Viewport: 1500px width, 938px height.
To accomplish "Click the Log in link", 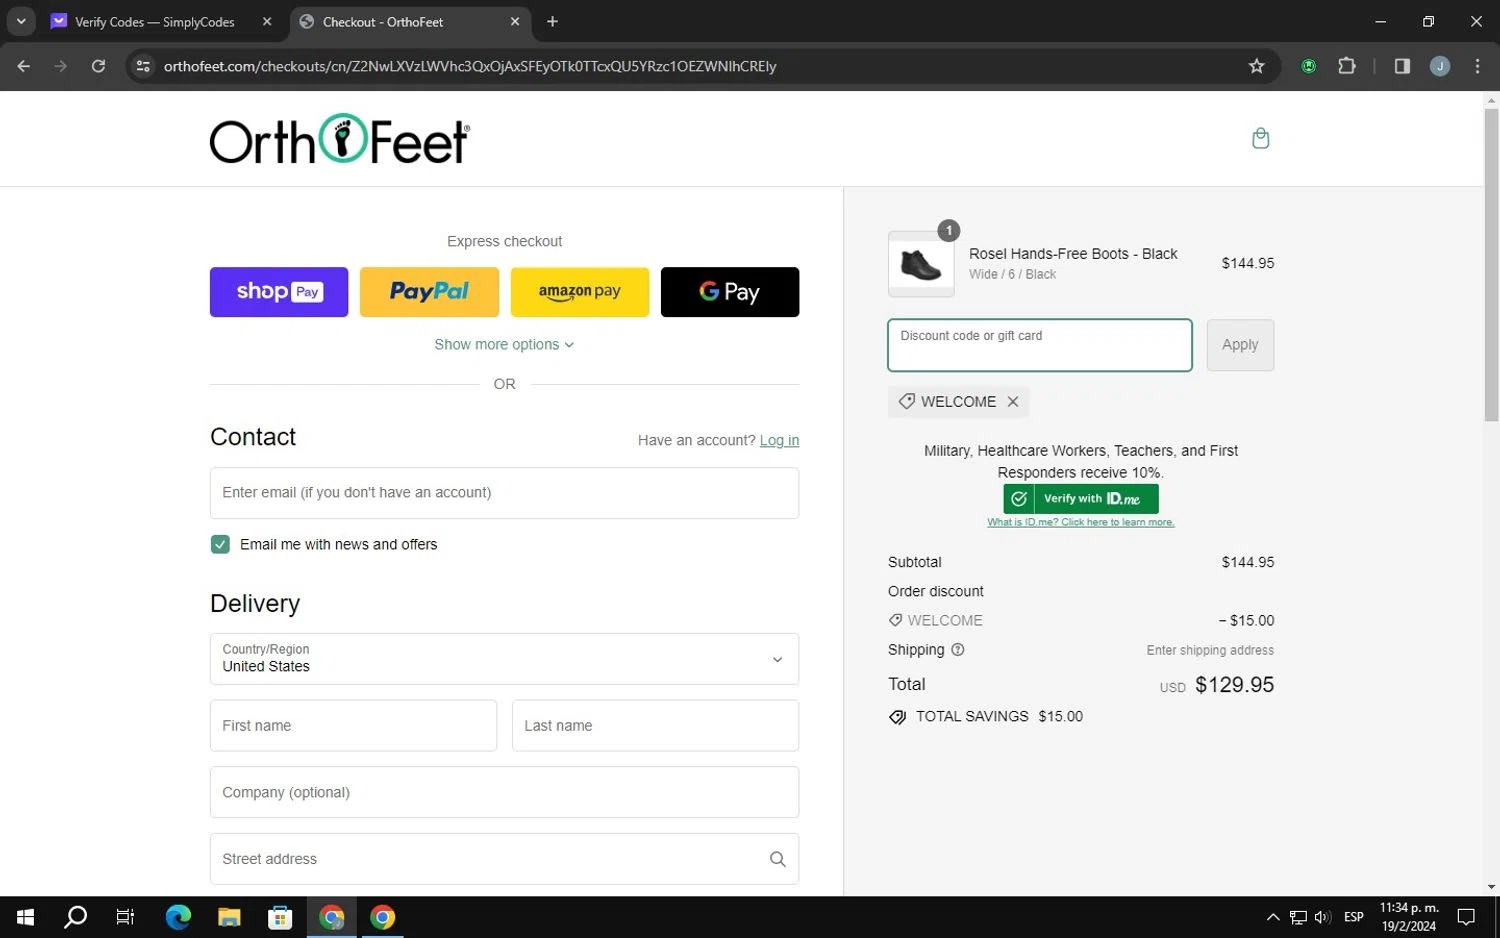I will coord(779,440).
